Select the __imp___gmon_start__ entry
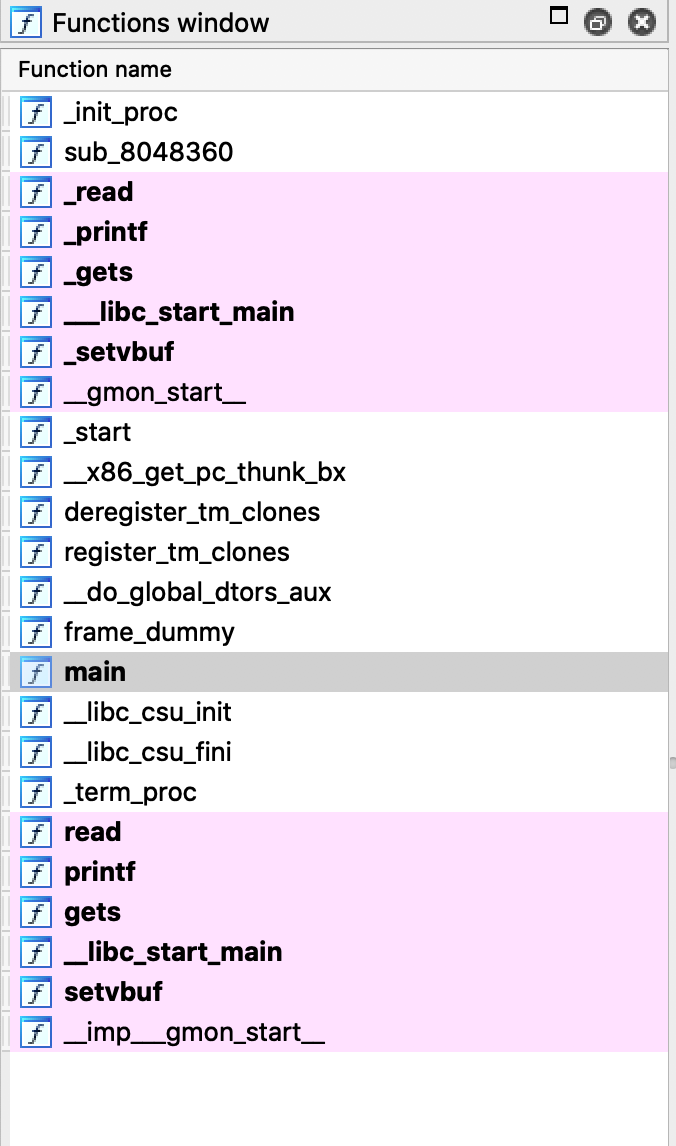 point(339,1031)
